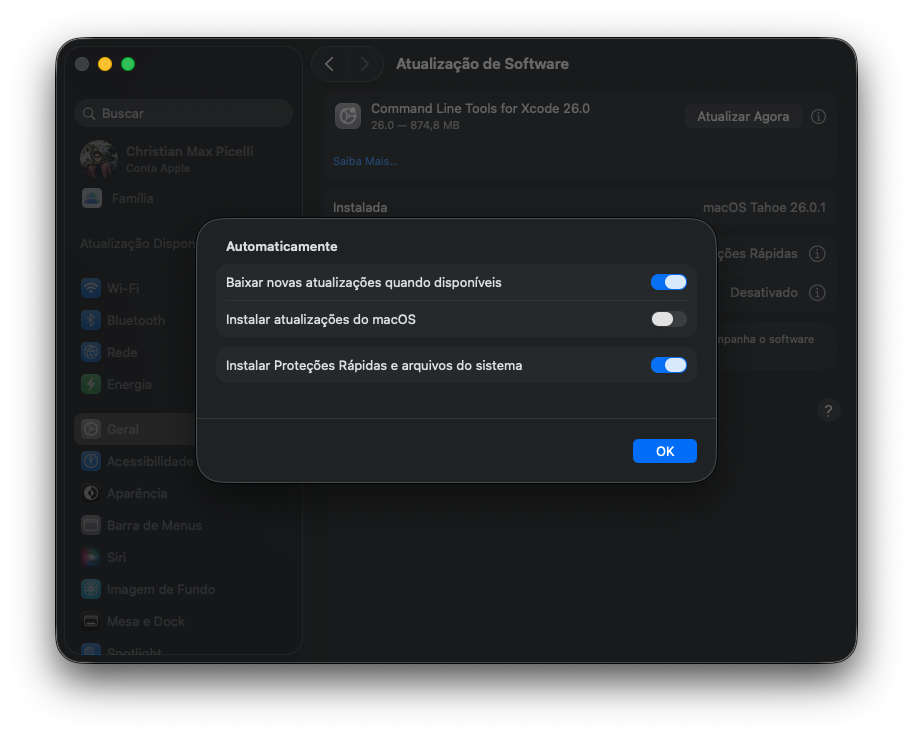
Task: Click the Energia lightning icon
Action: pos(91,384)
